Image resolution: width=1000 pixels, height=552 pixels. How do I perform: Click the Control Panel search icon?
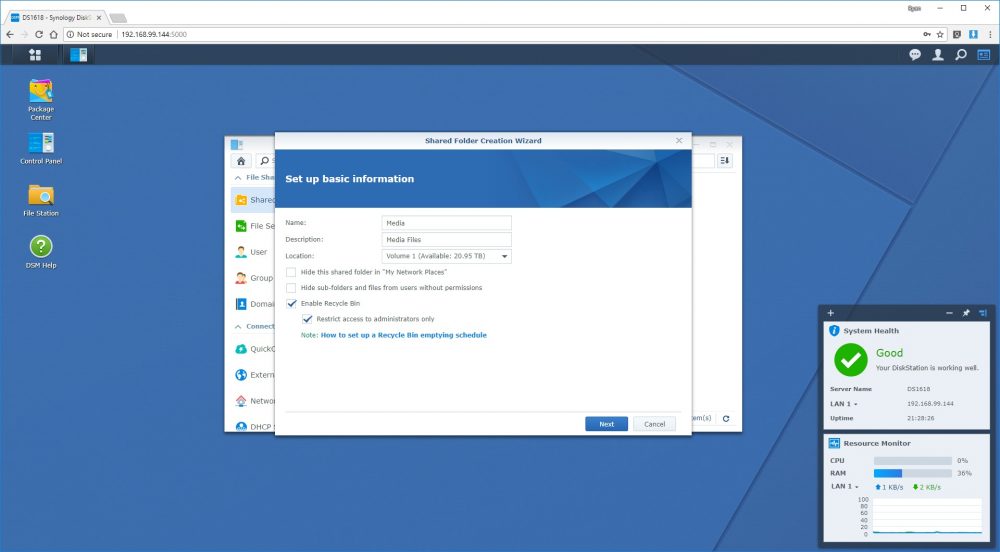click(x=265, y=161)
